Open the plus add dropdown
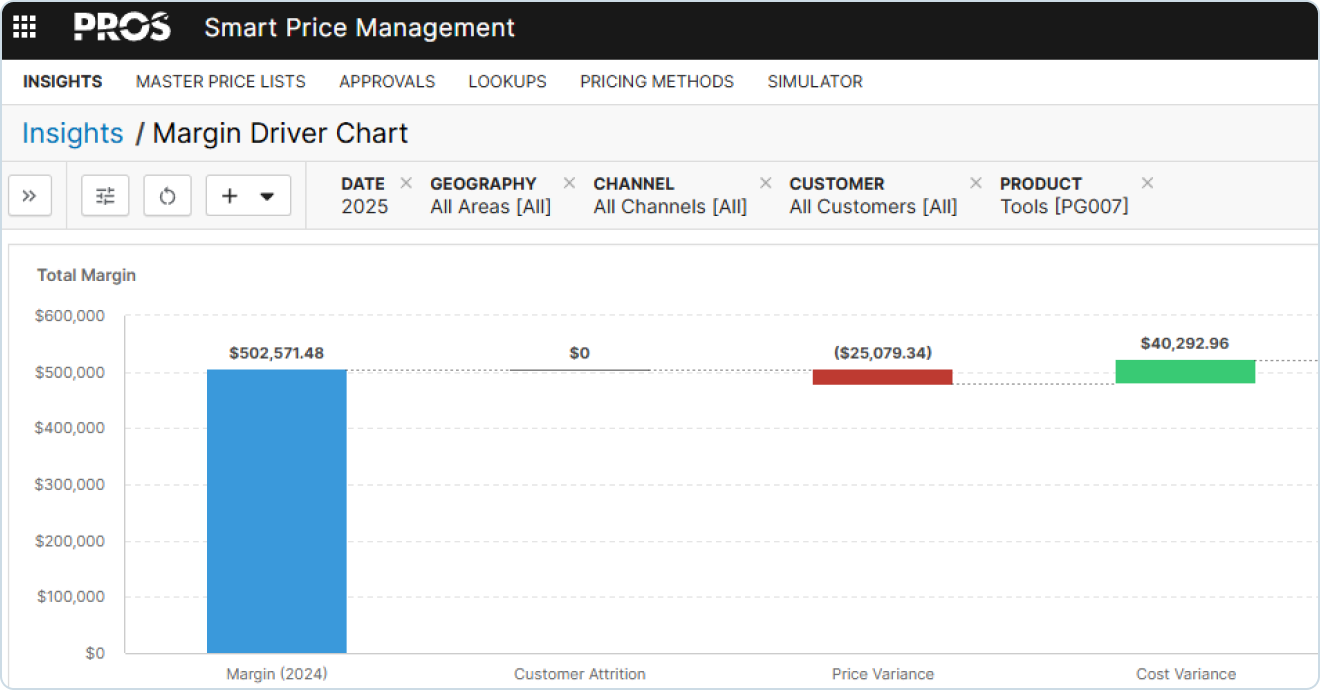The width and height of the screenshot is (1320, 690). 248,196
